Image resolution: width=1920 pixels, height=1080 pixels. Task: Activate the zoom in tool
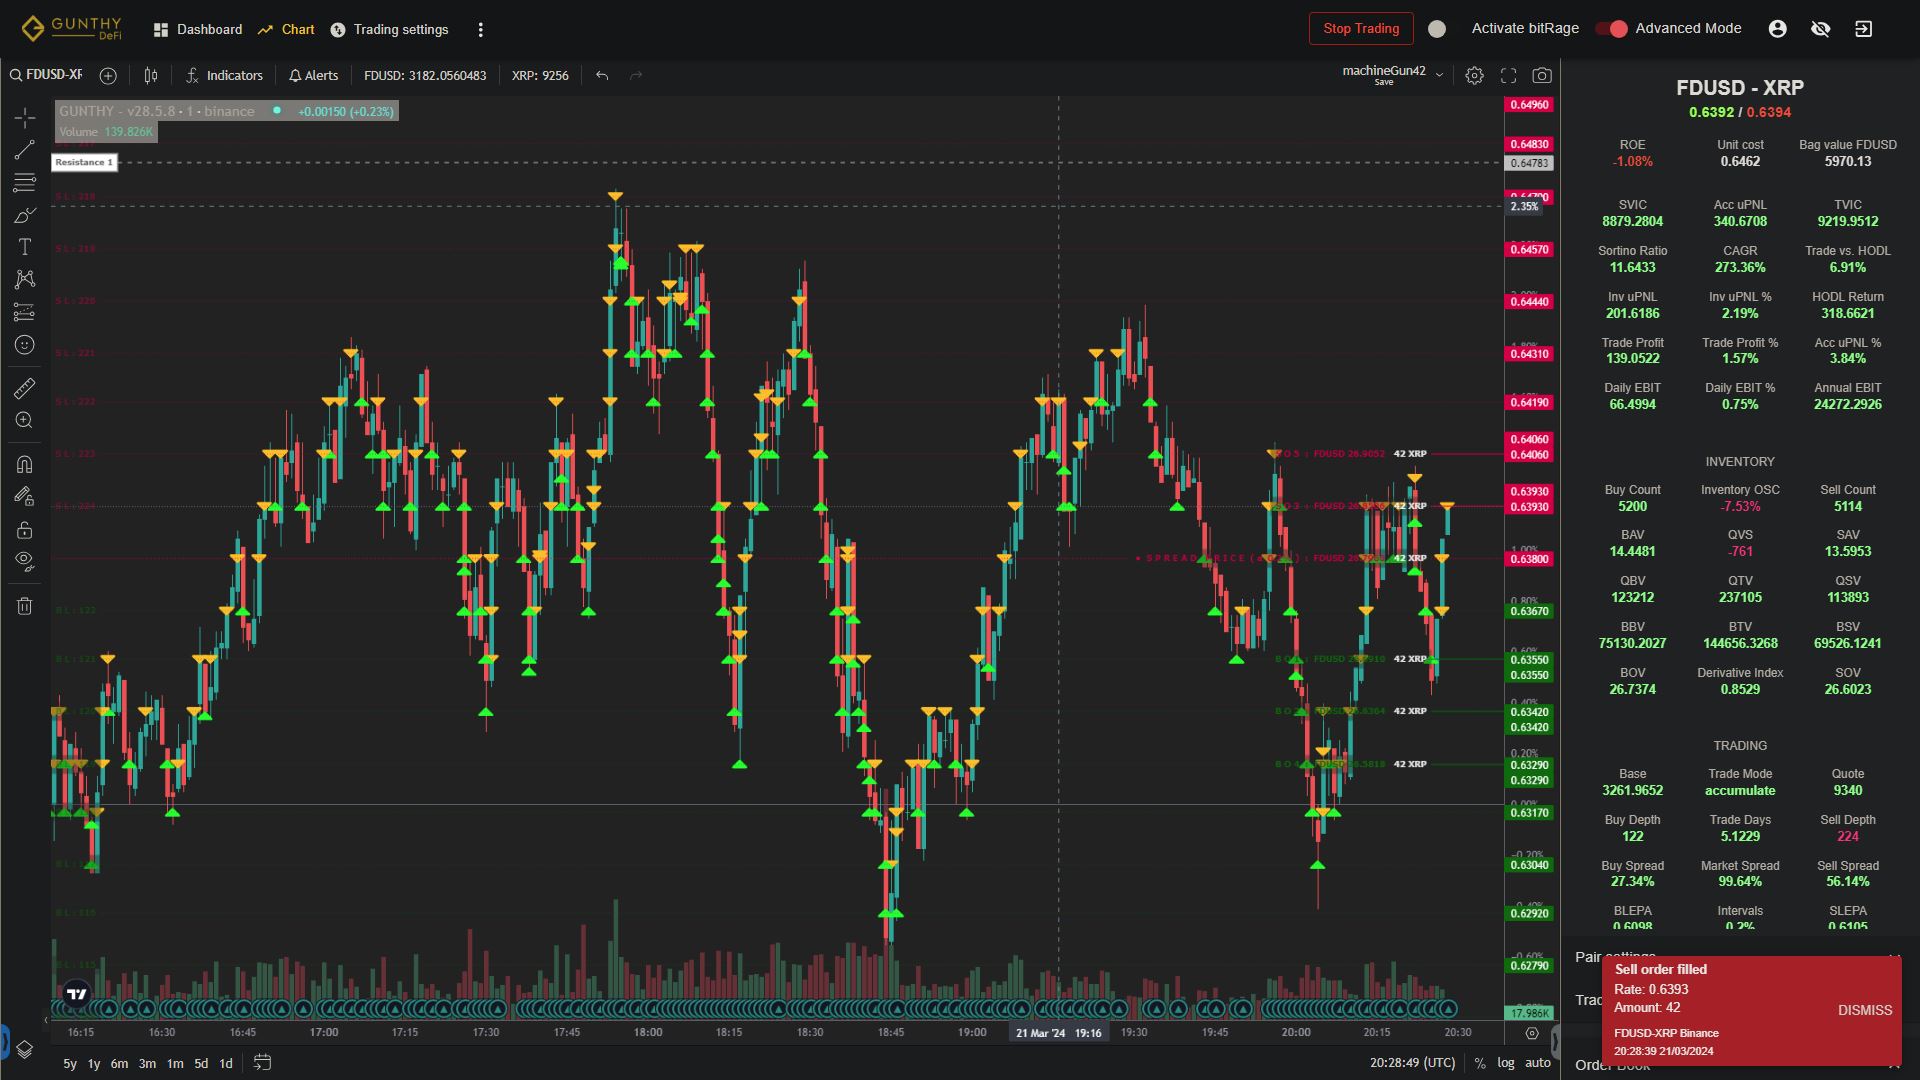25,421
